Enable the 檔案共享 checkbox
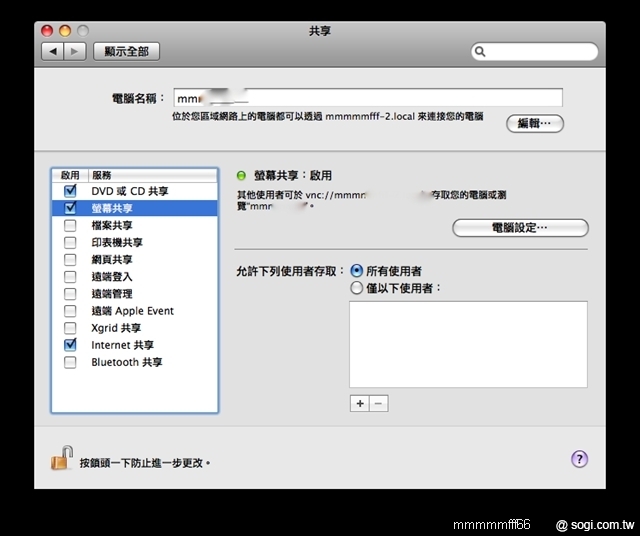640x536 pixels. pos(70,226)
